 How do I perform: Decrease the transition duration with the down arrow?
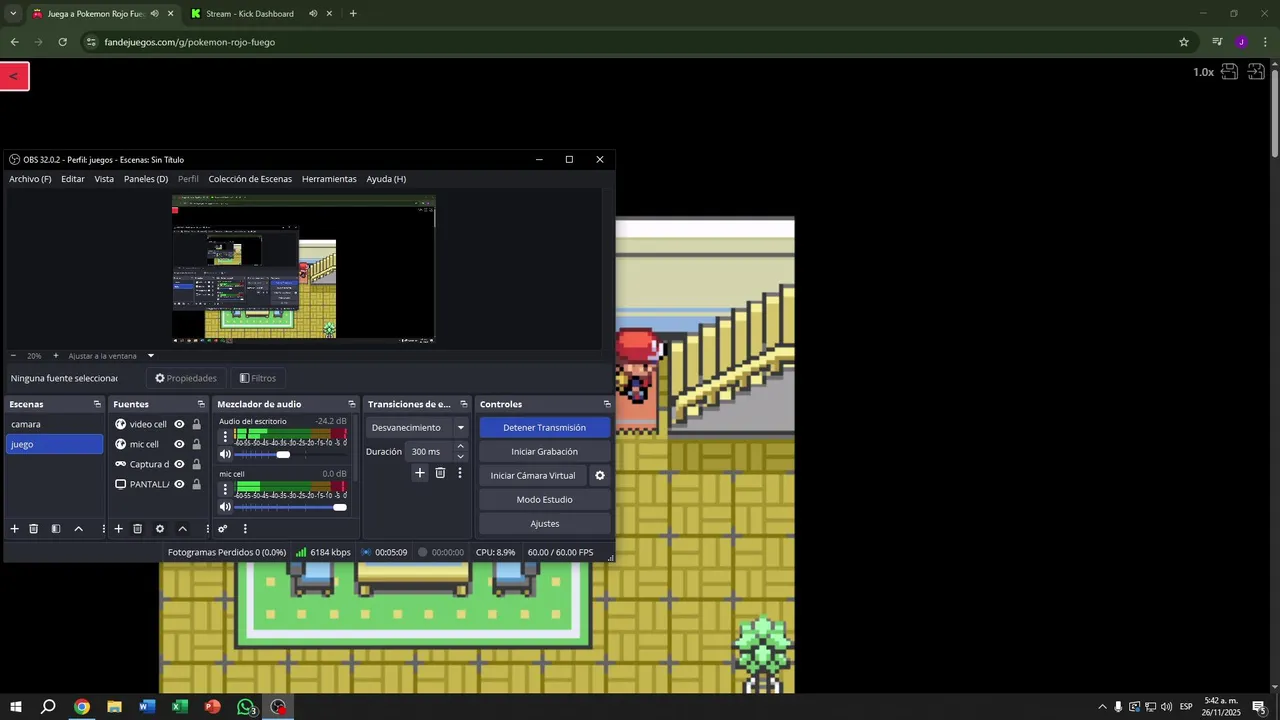(x=461, y=456)
